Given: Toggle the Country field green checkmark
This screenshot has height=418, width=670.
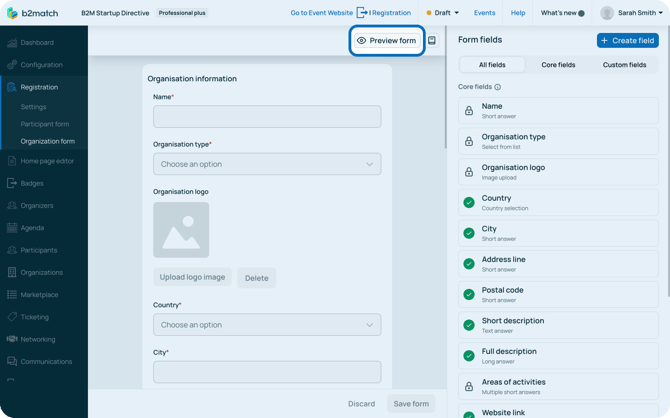Looking at the screenshot, I should pos(469,203).
